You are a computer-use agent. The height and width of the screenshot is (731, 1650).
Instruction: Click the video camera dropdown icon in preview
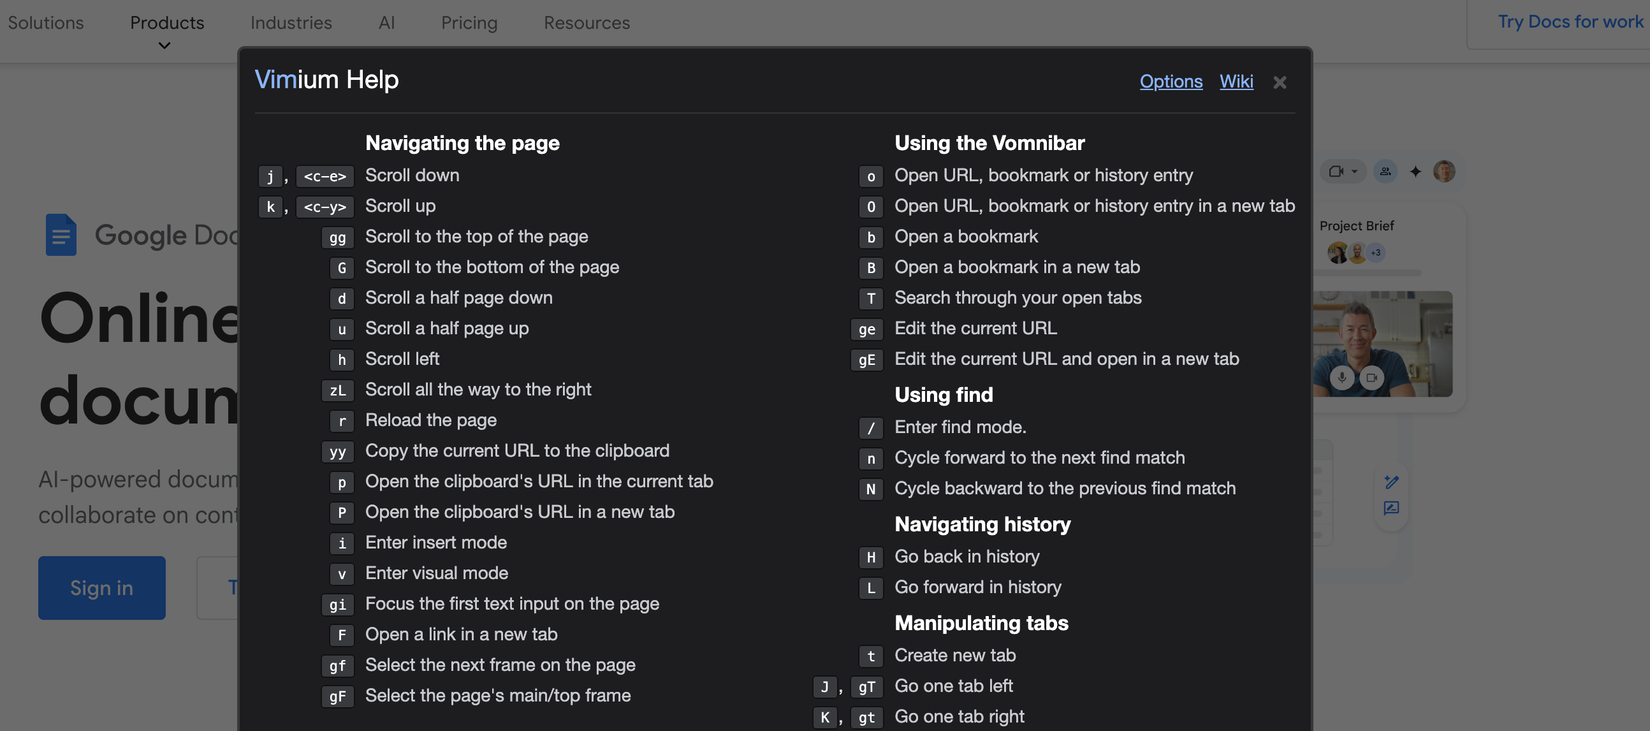[x=1343, y=171]
